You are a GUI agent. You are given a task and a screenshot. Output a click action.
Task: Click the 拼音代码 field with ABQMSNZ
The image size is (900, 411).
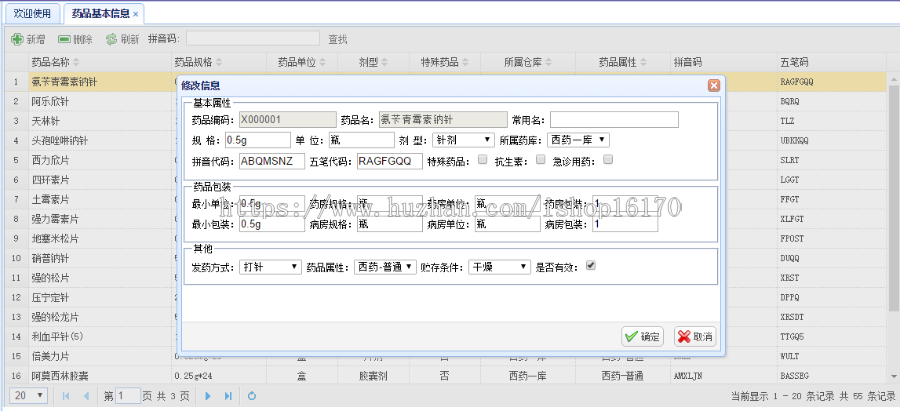click(272, 161)
